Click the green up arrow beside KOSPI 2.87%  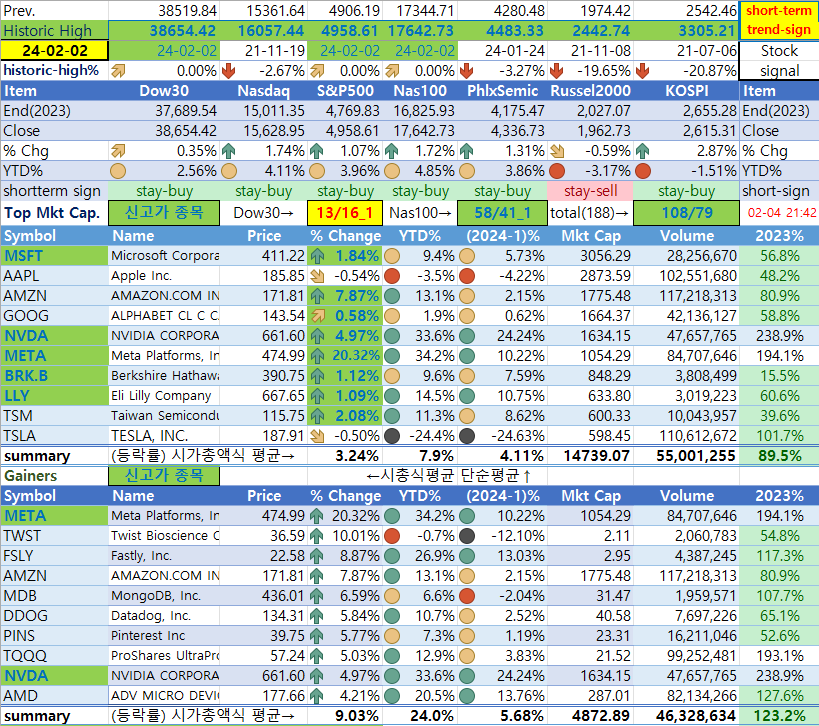tap(642, 151)
